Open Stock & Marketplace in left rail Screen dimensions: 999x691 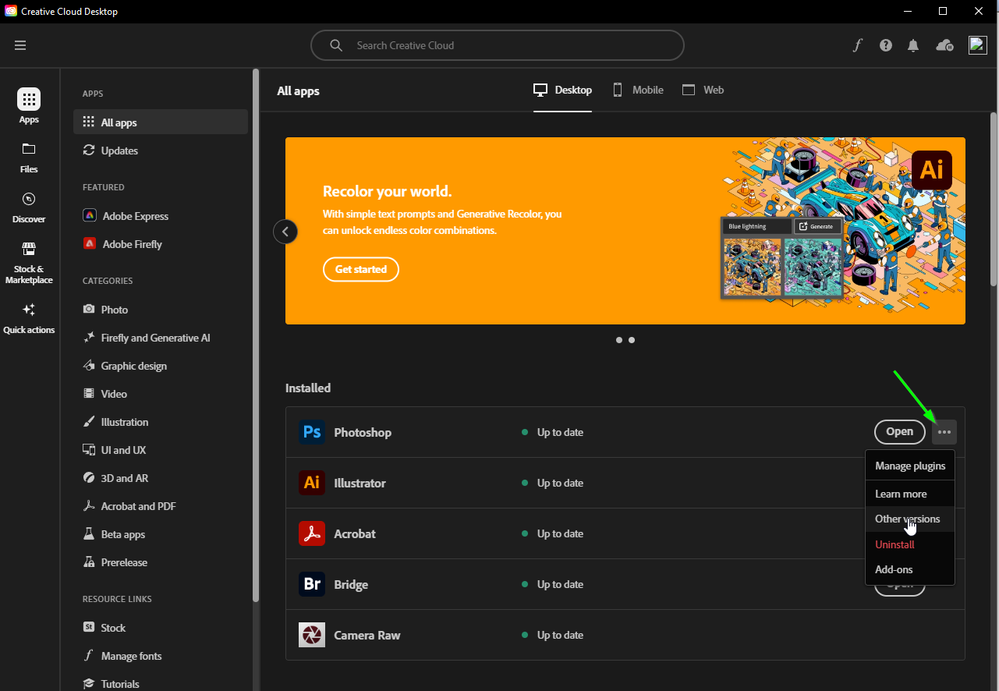coord(29,262)
